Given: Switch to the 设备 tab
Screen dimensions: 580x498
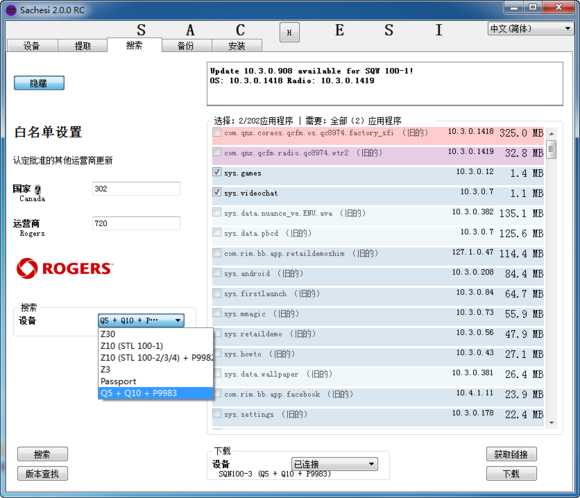Looking at the screenshot, I should tap(32, 46).
